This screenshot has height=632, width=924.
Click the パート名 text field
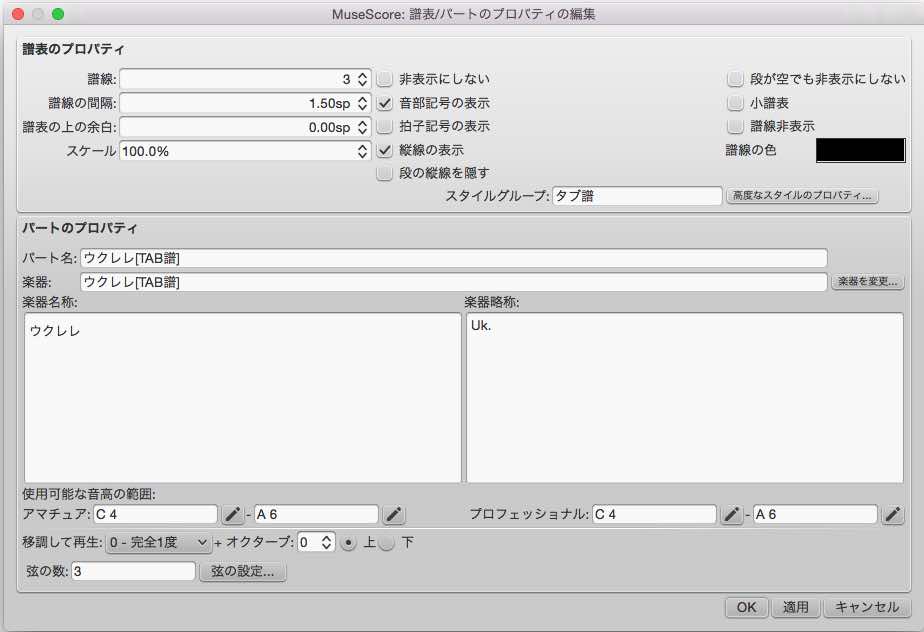click(453, 259)
